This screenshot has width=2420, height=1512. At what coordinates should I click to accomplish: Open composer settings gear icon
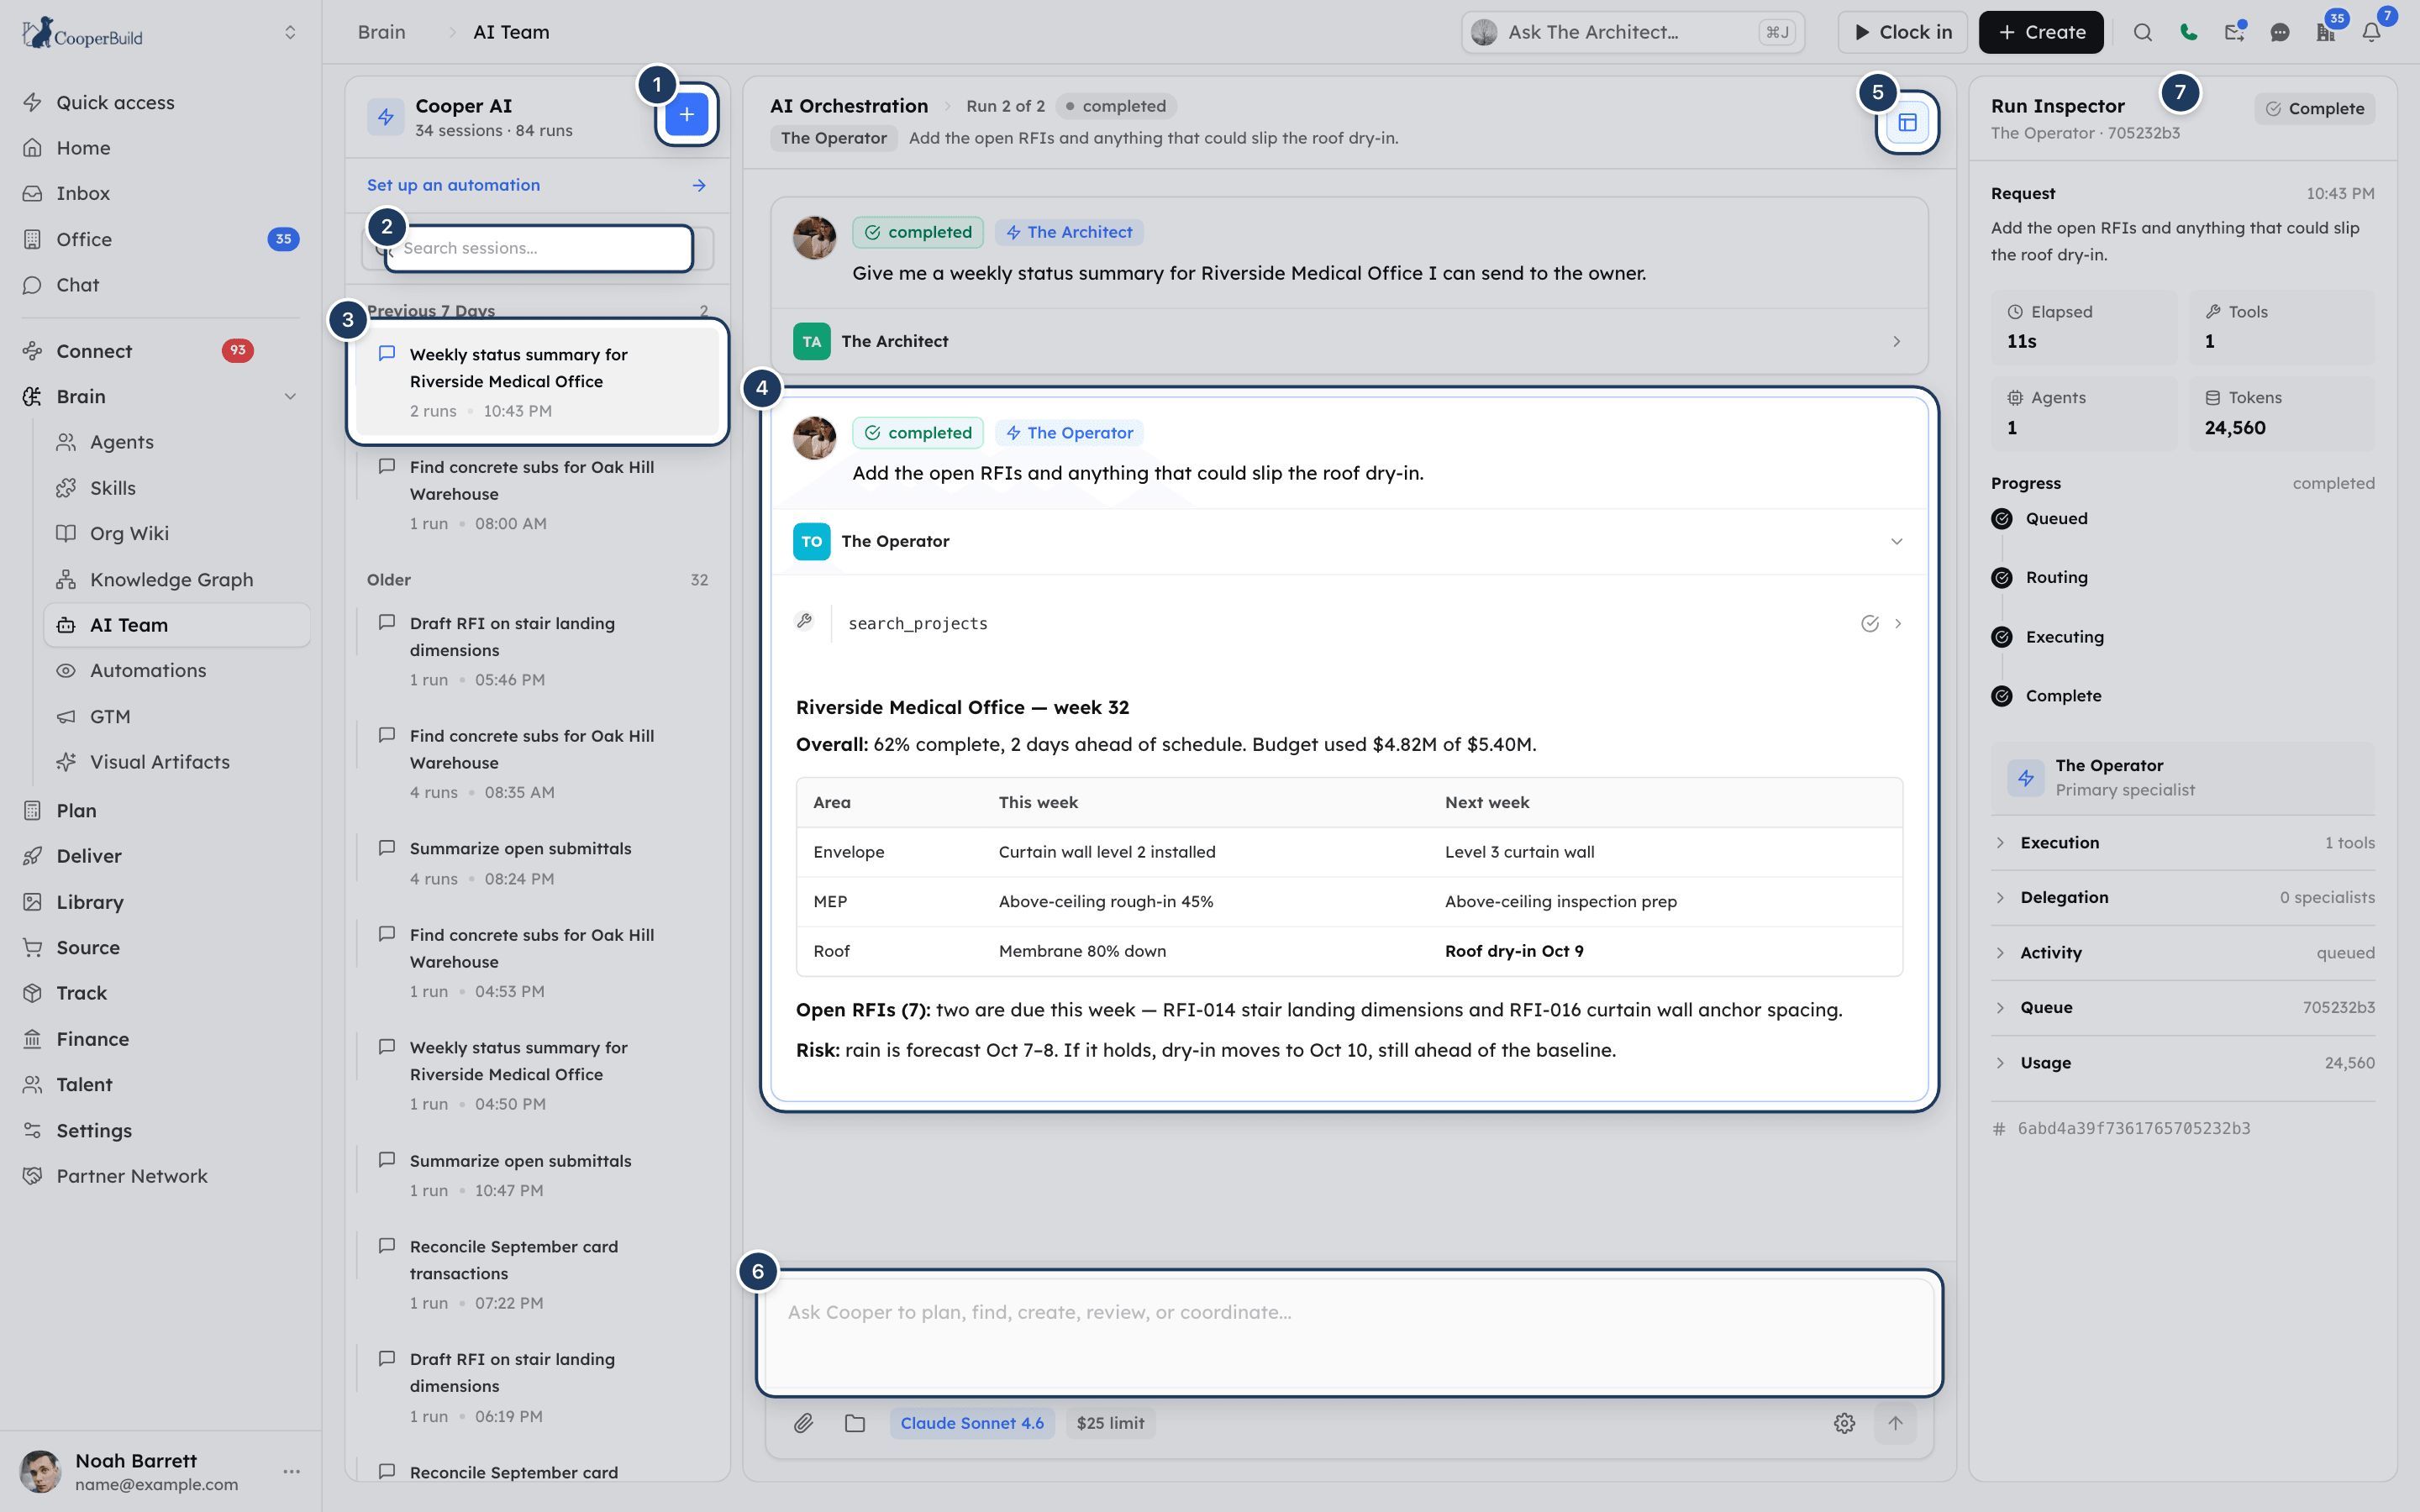pos(1844,1423)
